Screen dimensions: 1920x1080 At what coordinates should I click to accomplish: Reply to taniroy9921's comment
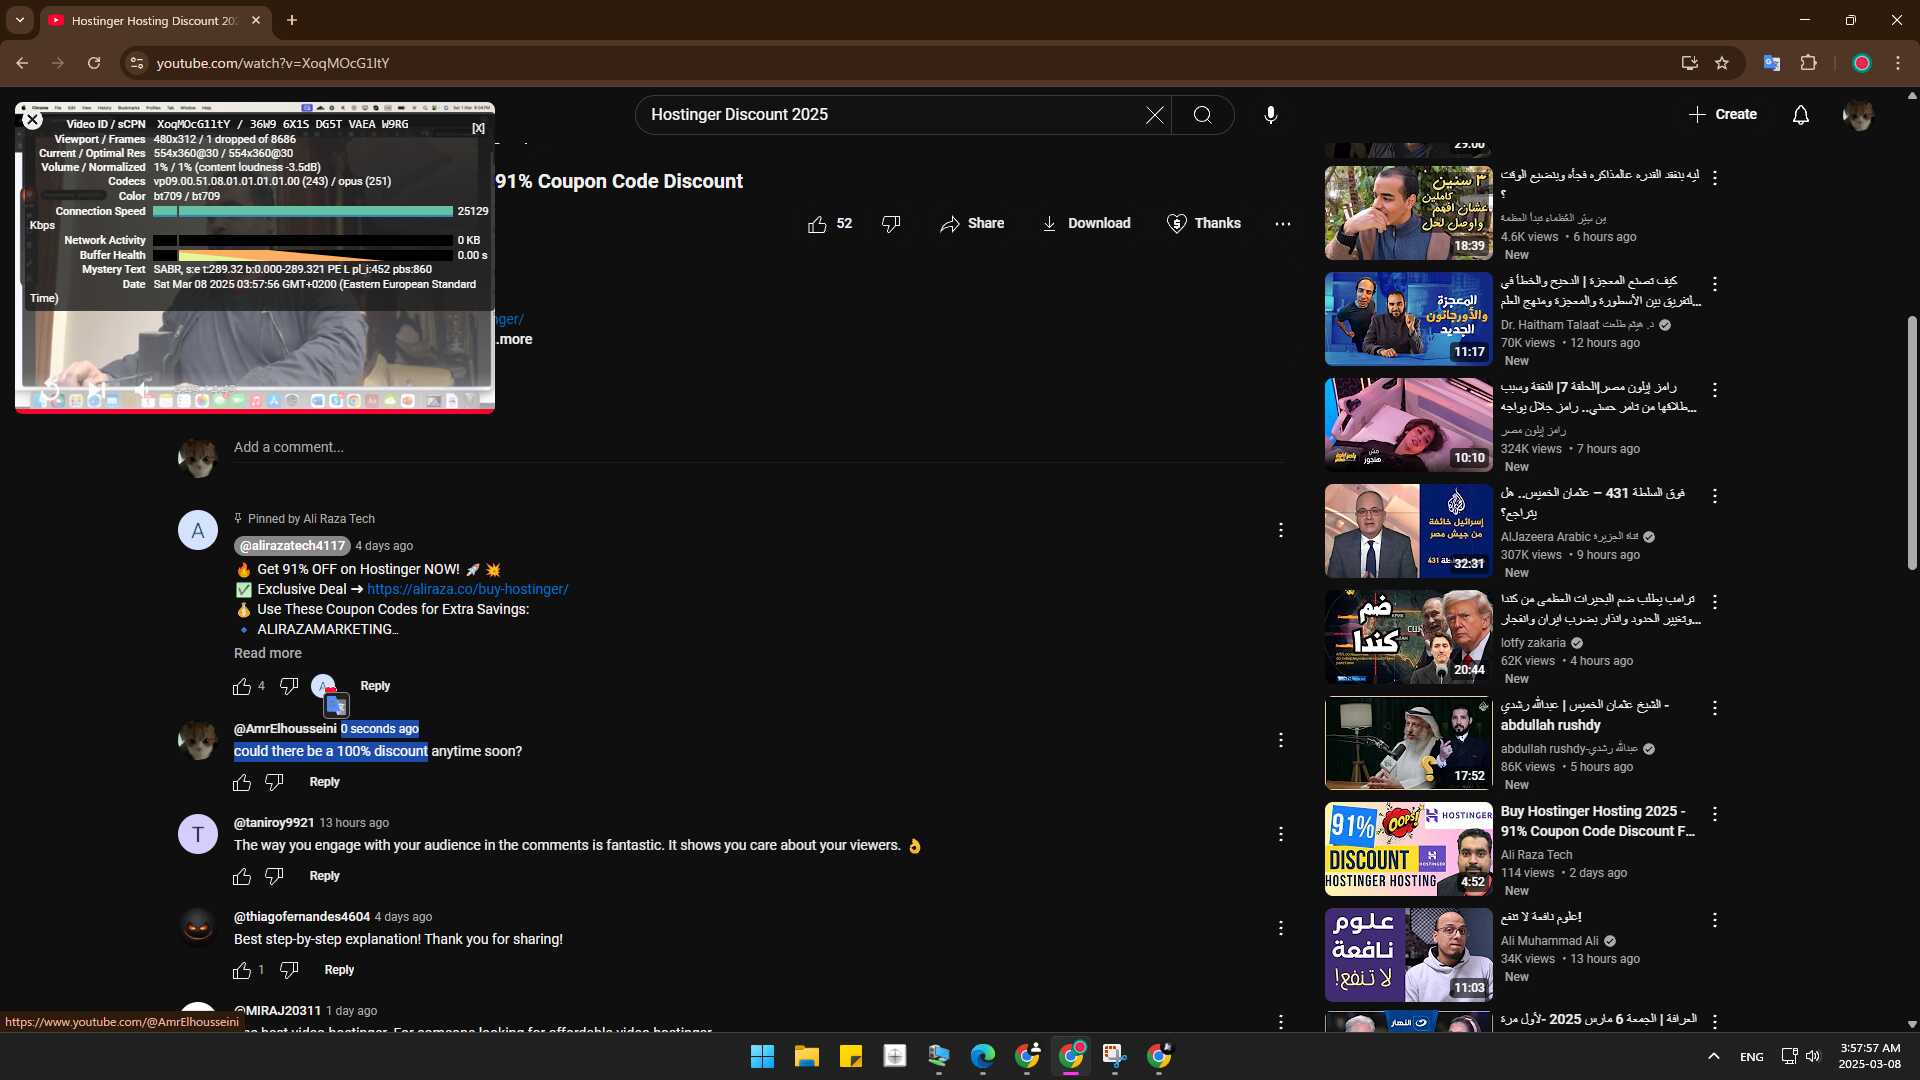click(324, 877)
